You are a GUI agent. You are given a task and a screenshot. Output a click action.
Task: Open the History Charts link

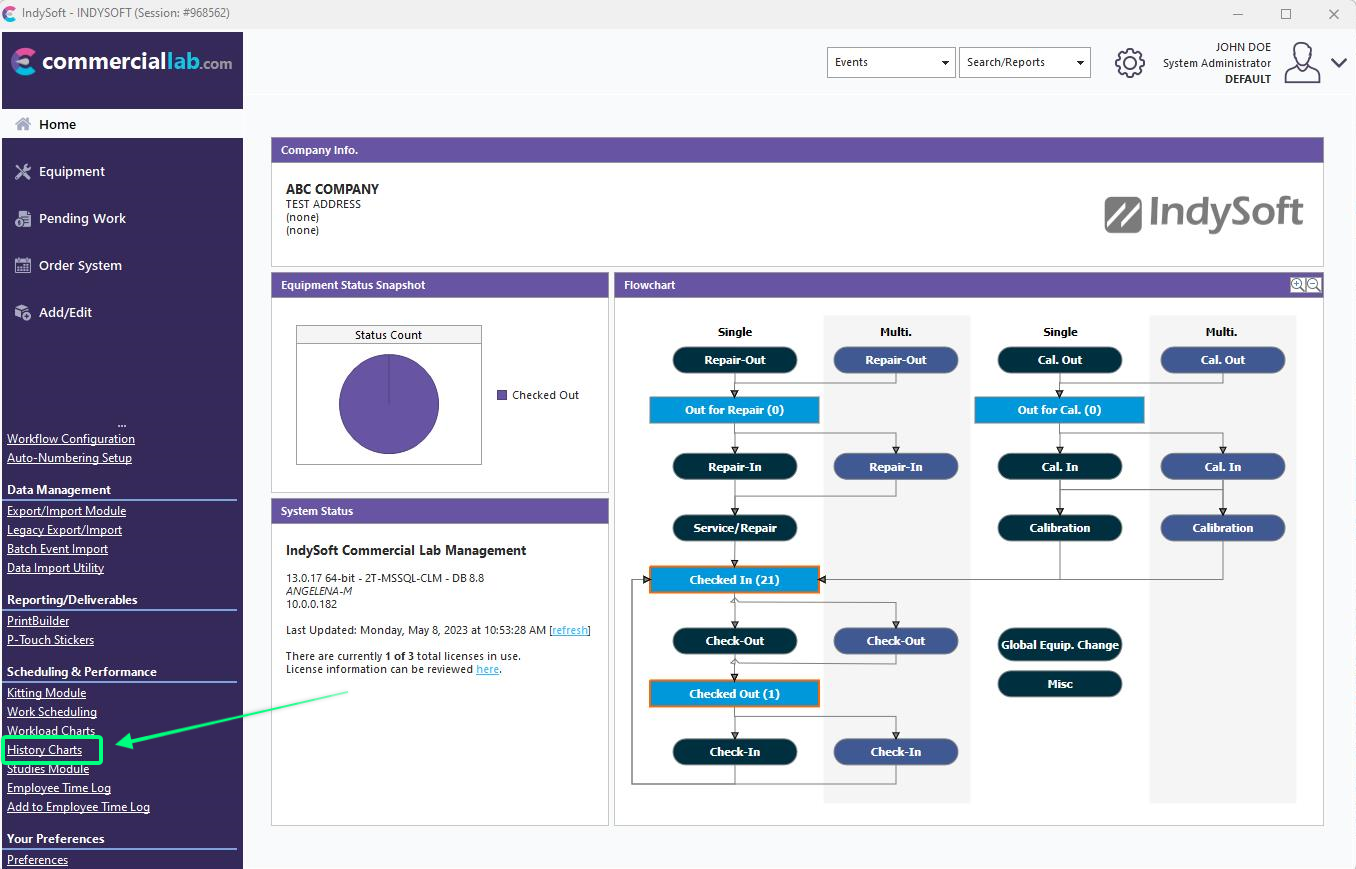45,750
